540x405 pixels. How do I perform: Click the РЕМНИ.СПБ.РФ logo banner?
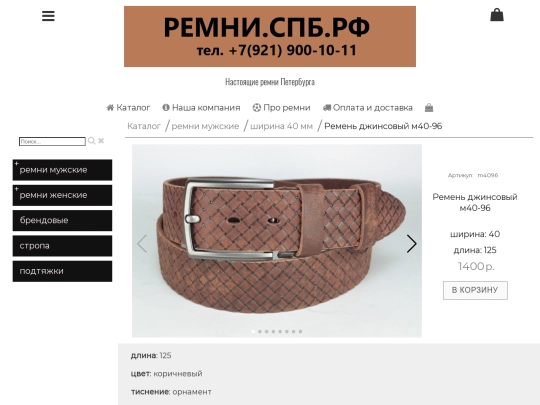coord(270,36)
